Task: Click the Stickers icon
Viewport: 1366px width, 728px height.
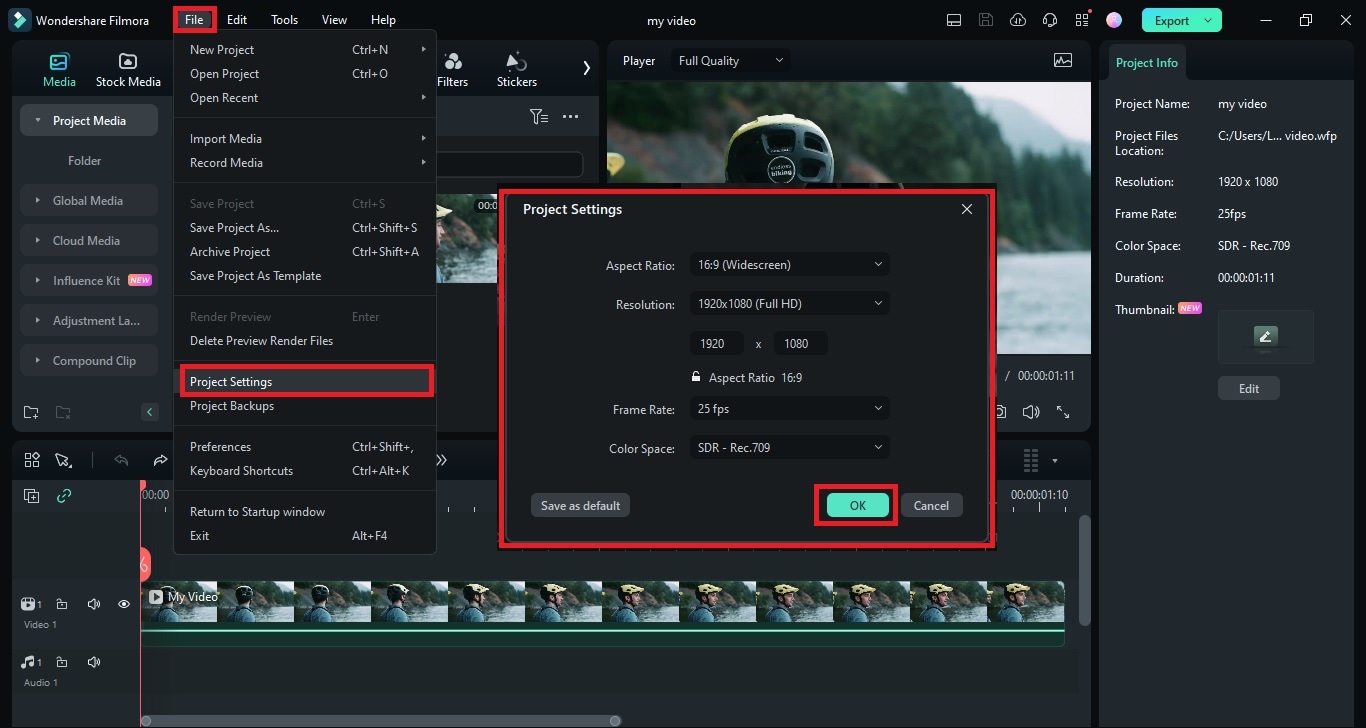Action: tap(517, 70)
